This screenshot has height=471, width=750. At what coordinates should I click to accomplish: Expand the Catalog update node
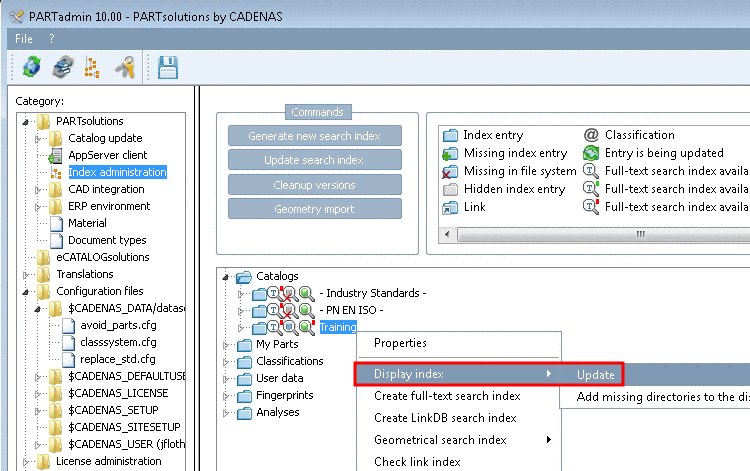[38, 139]
